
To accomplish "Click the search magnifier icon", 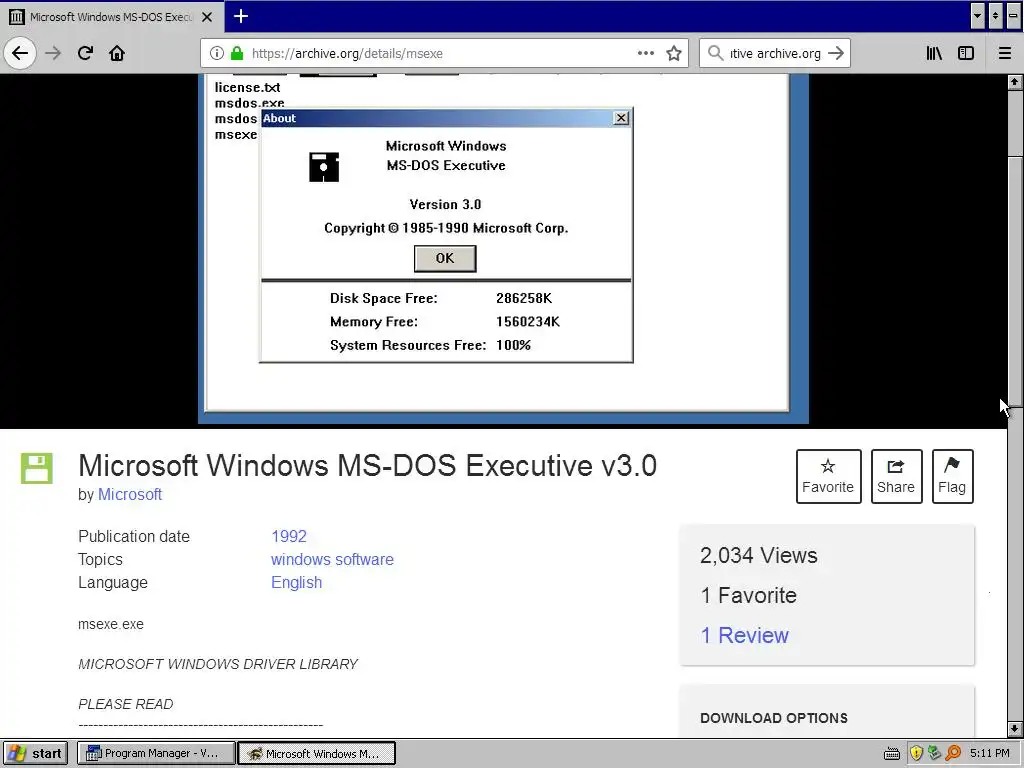I will pyautogui.click(x=716, y=53).
